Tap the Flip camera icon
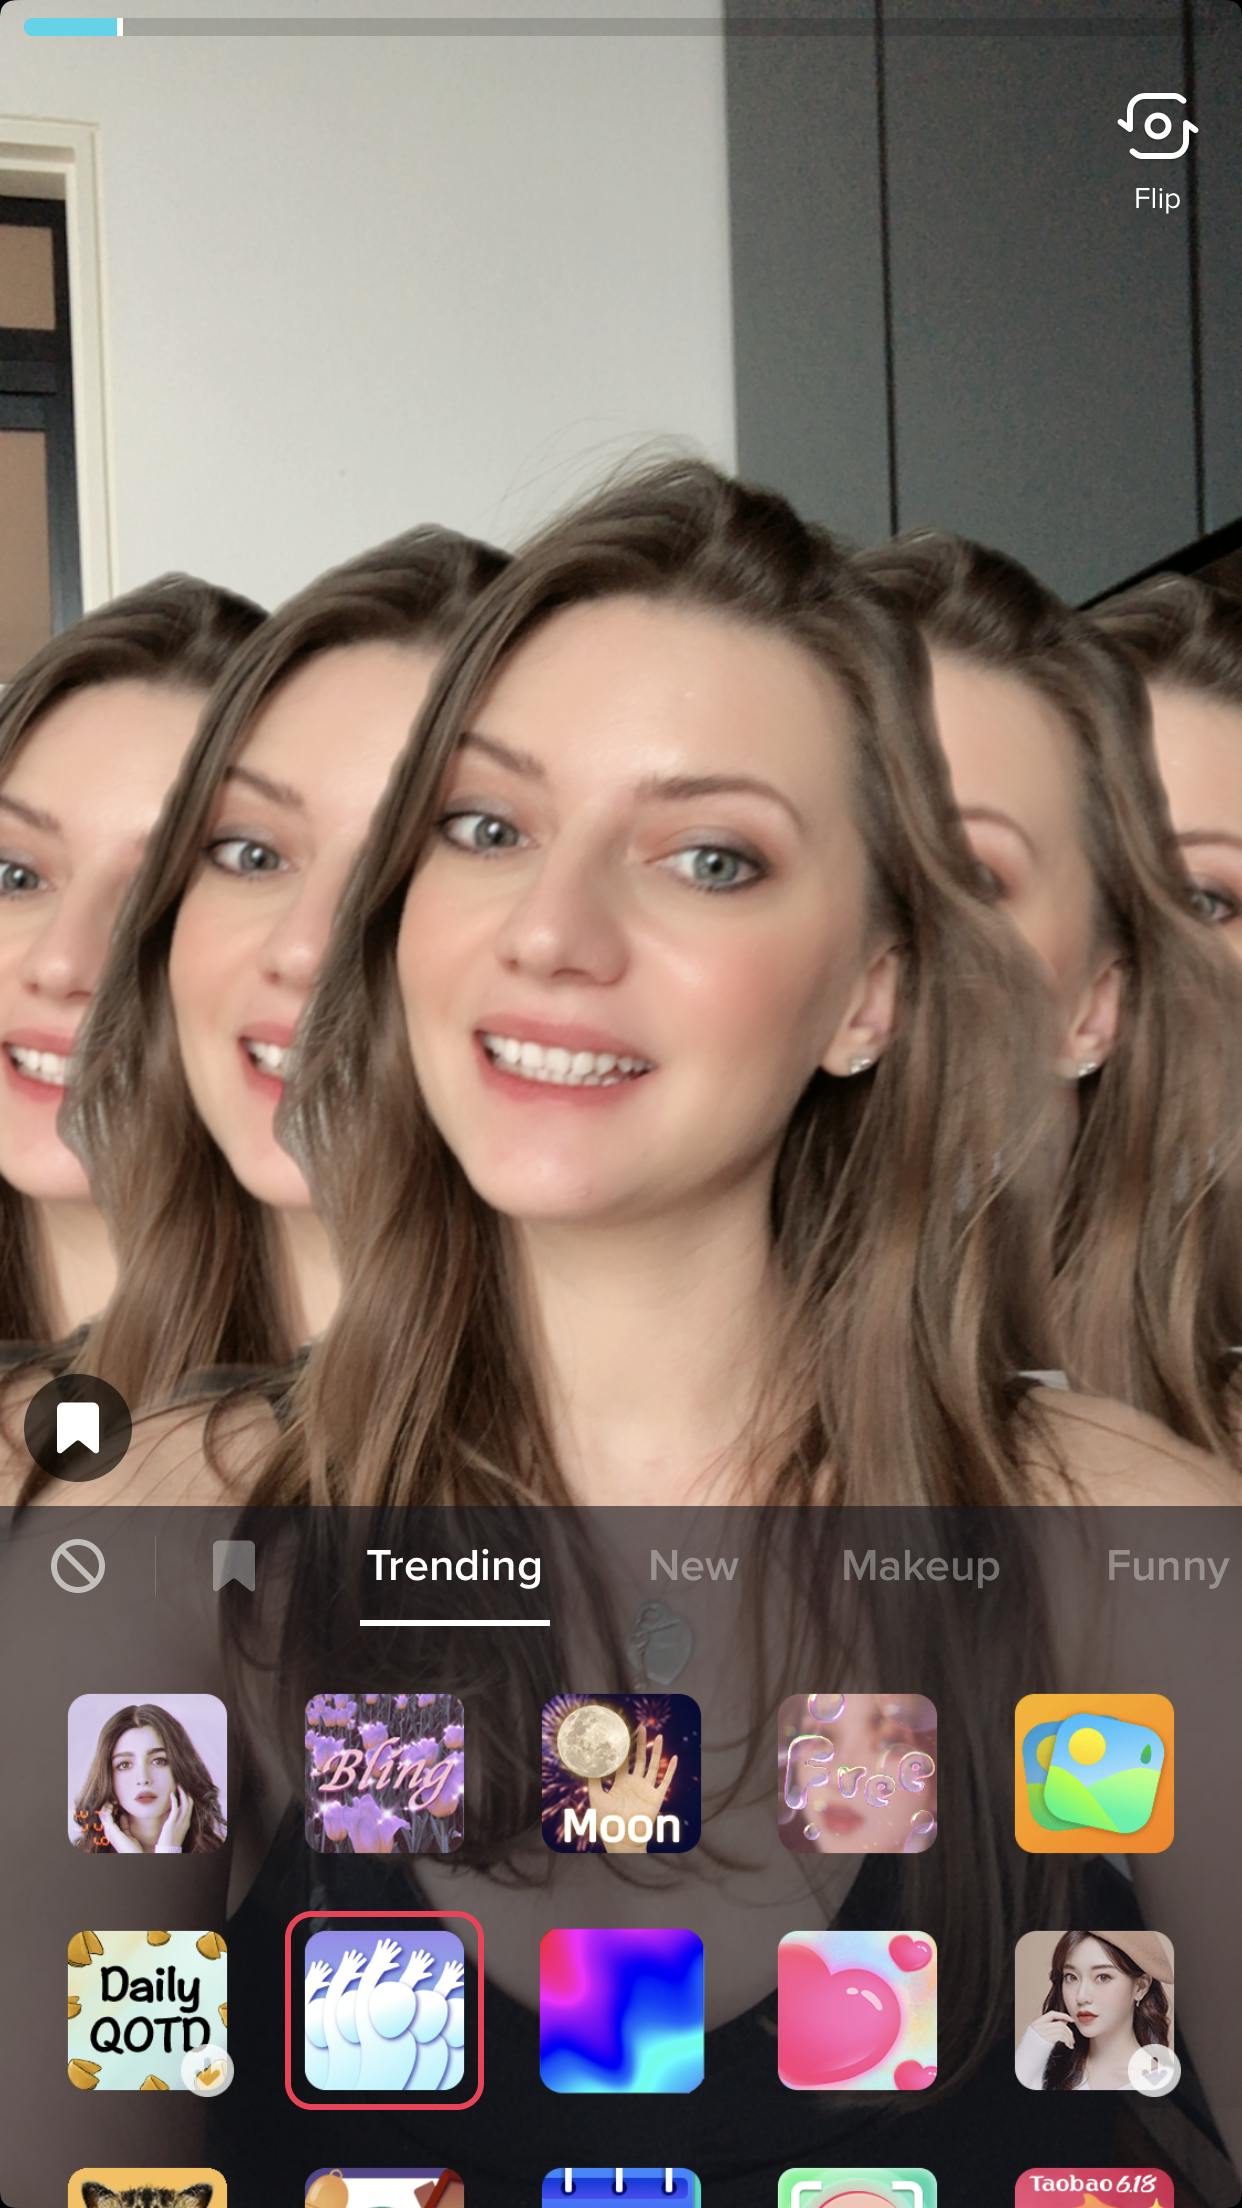The height and width of the screenshot is (2208, 1242). (x=1157, y=126)
